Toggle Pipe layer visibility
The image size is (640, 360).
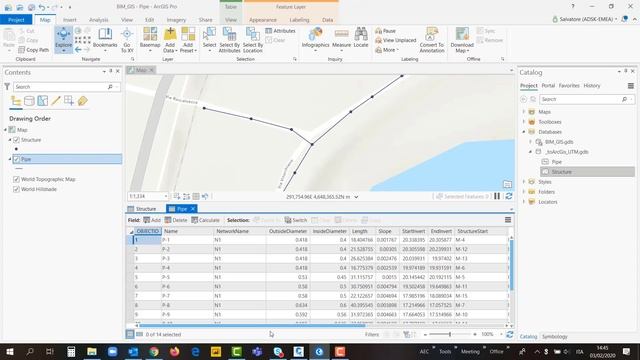point(16,159)
